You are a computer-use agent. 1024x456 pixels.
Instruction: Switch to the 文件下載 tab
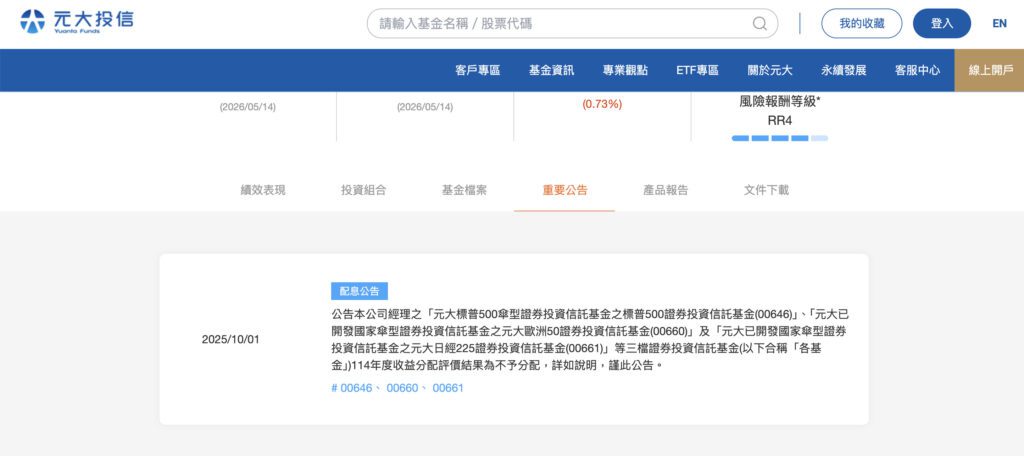click(766, 190)
